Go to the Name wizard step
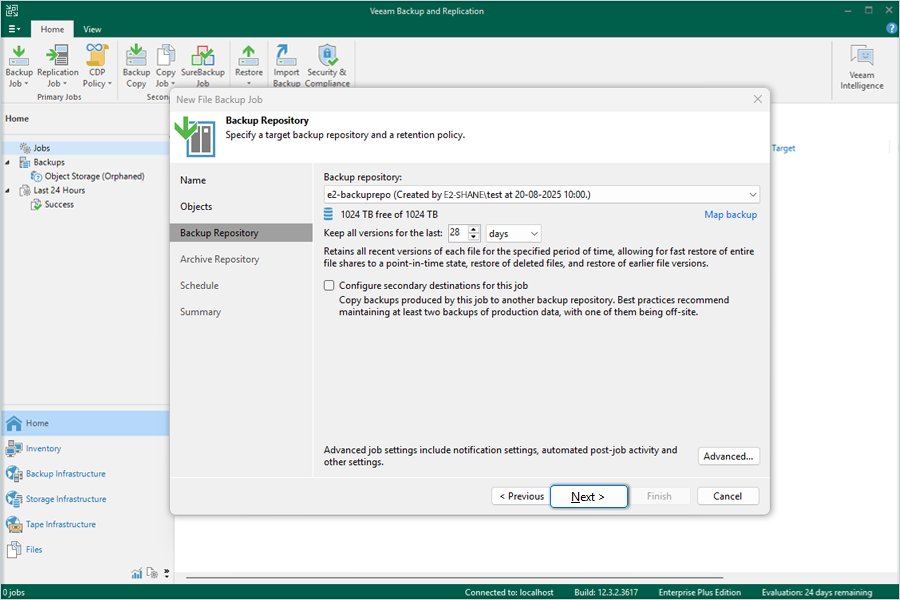The height and width of the screenshot is (600, 900). pyautogui.click(x=193, y=180)
